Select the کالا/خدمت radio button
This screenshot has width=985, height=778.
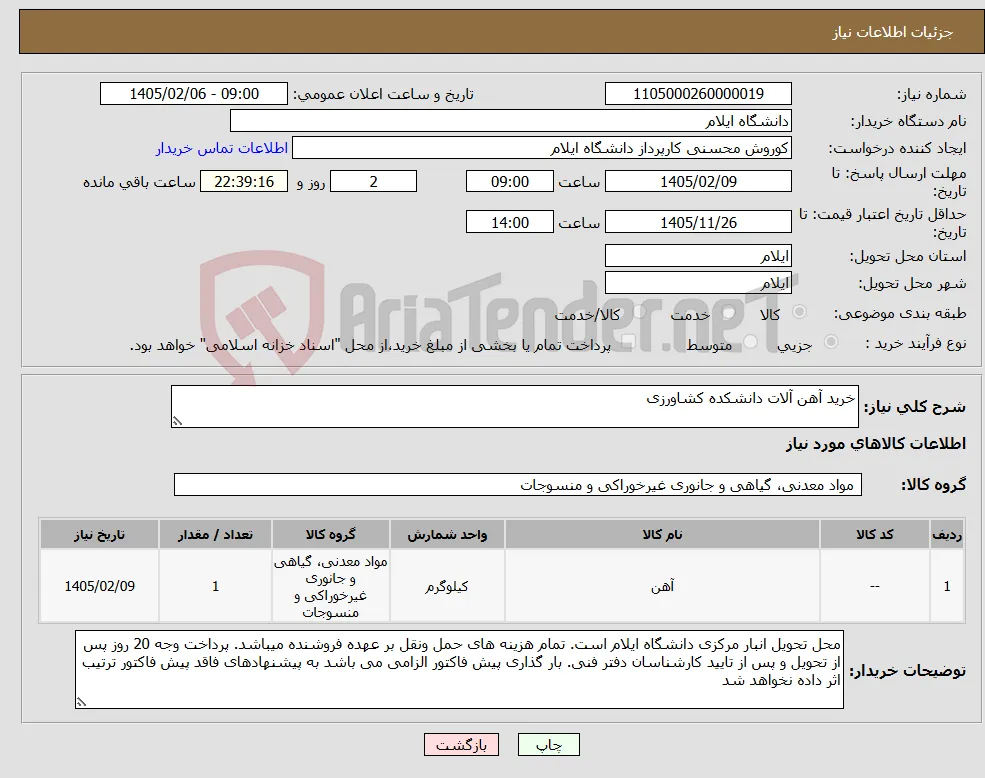pyautogui.click(x=639, y=312)
